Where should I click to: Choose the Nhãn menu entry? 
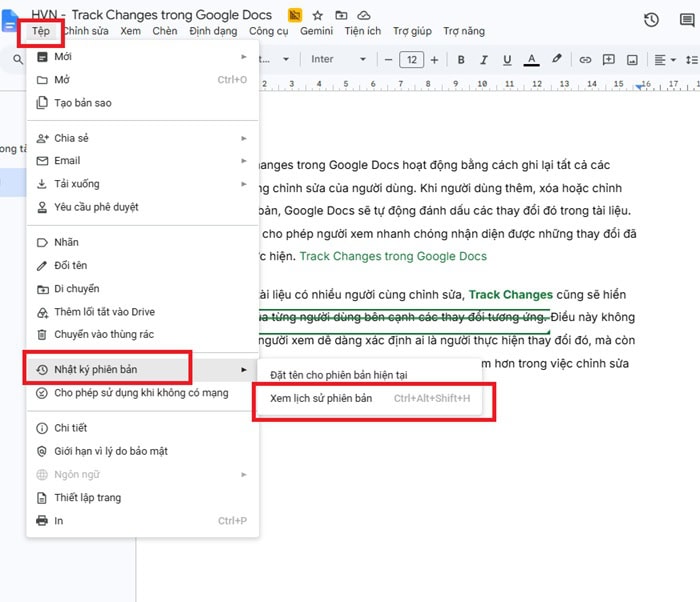[x=142, y=242]
